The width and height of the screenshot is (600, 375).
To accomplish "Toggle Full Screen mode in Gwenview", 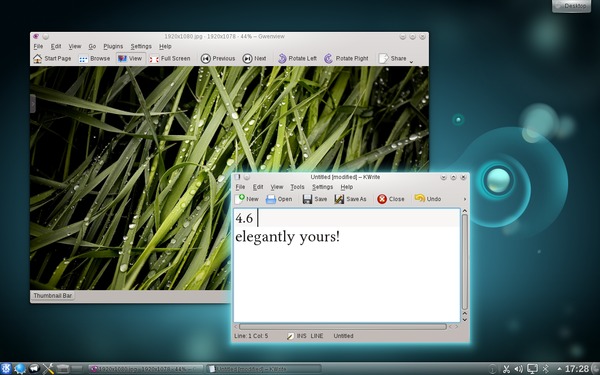I will coord(170,59).
